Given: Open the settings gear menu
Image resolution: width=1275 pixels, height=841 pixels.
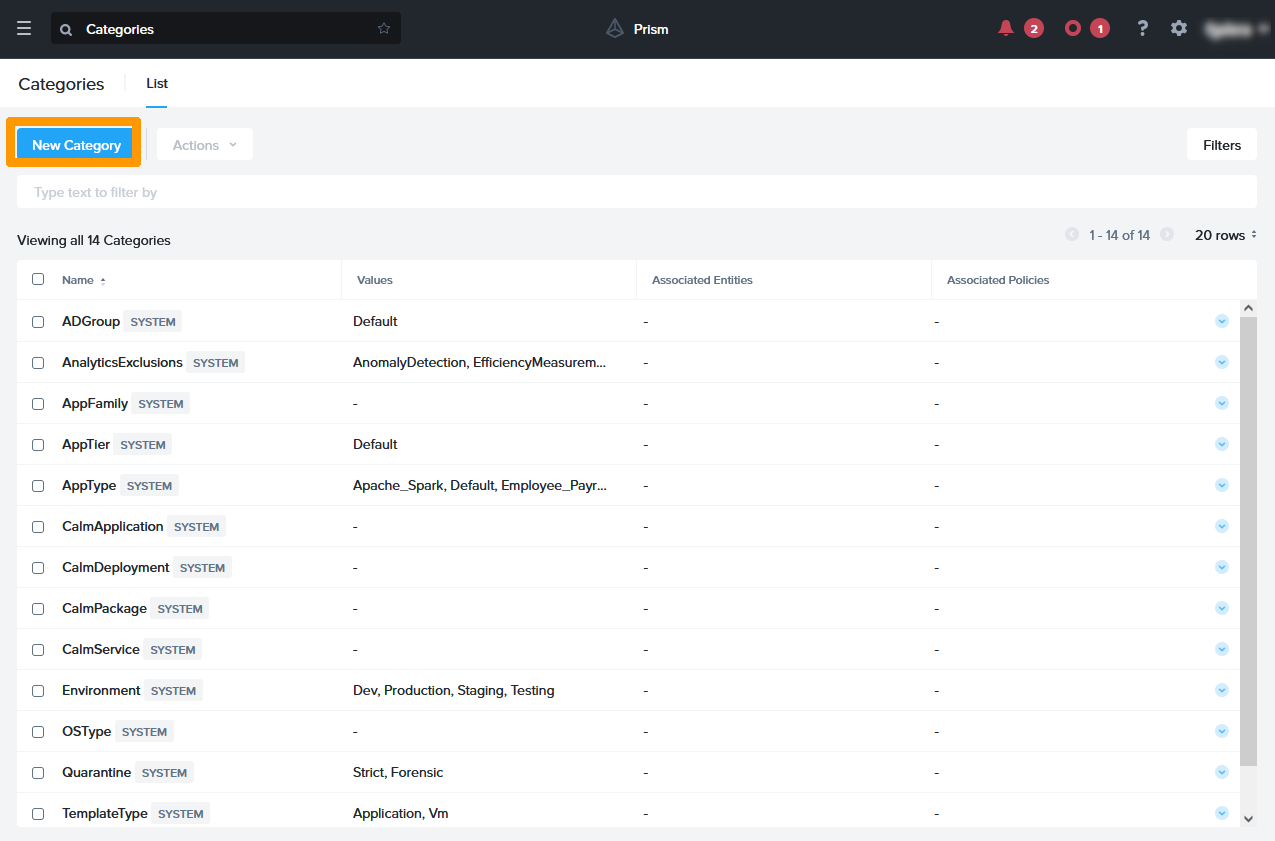Looking at the screenshot, I should (x=1179, y=28).
